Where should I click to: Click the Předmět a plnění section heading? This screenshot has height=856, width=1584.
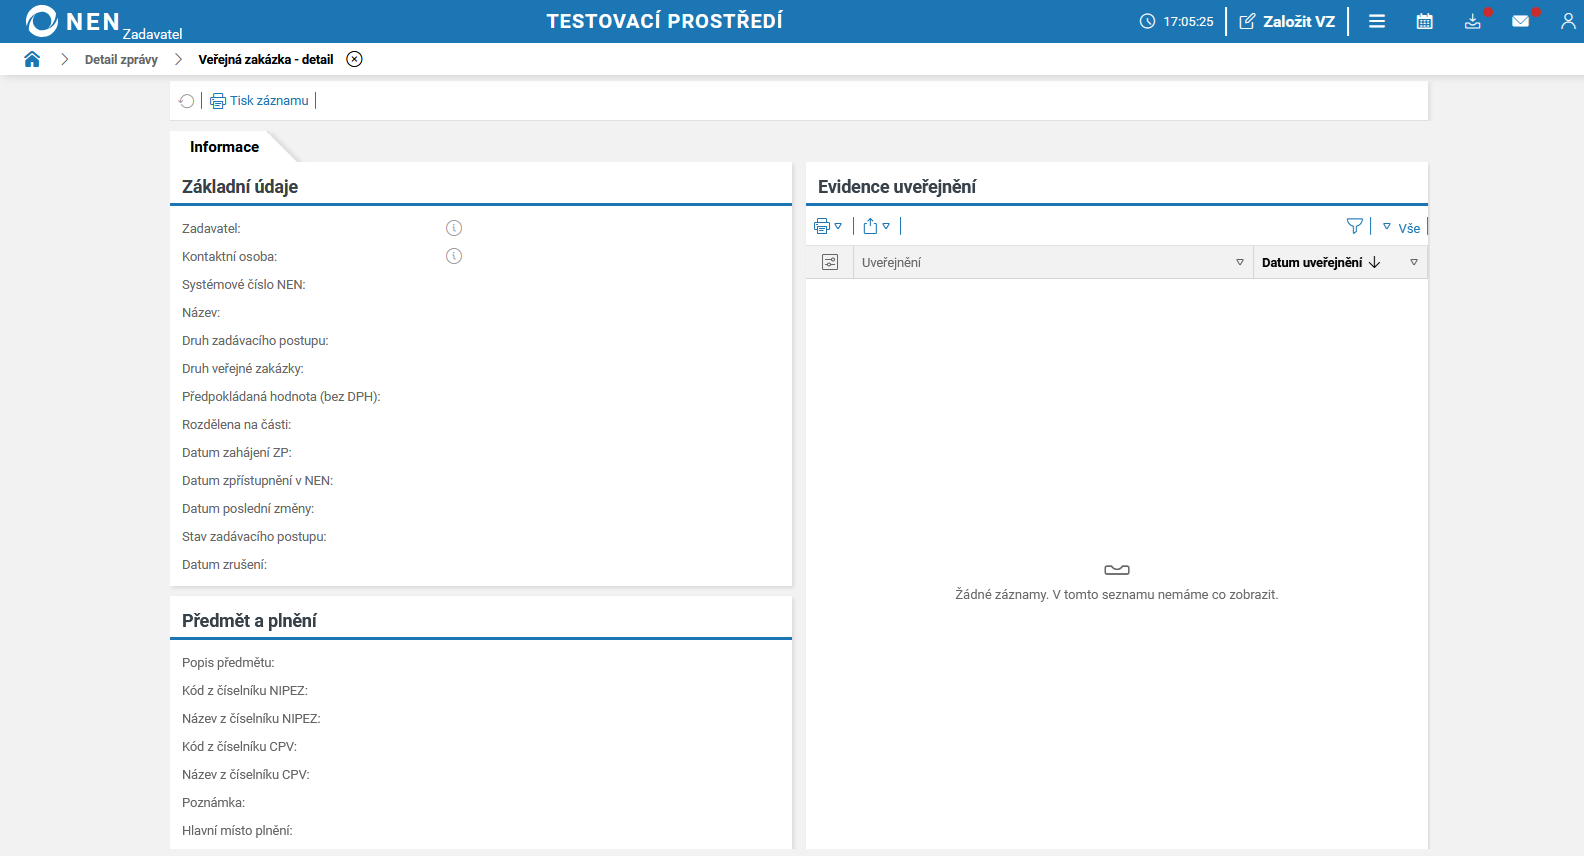(x=249, y=621)
